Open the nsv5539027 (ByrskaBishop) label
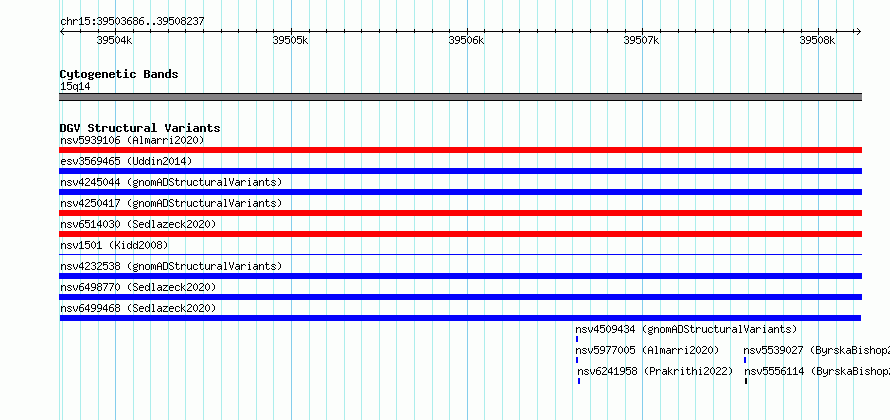Screen dimensions: 890x420 [x=817, y=350]
